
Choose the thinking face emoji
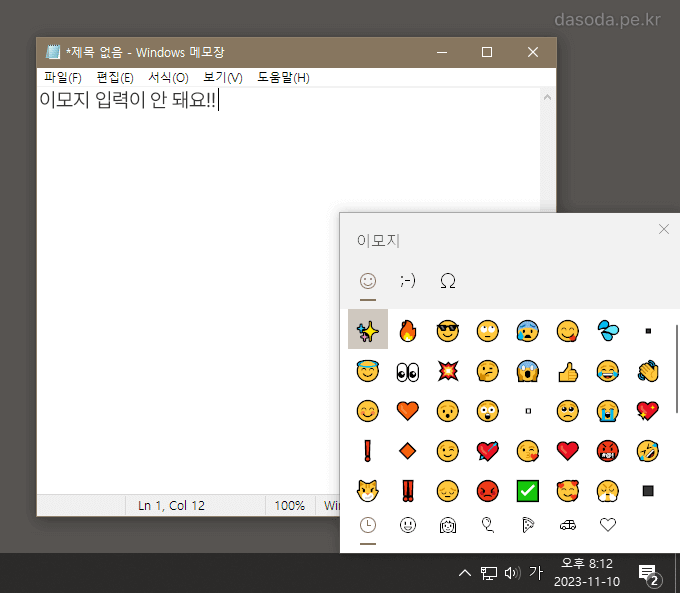487,371
